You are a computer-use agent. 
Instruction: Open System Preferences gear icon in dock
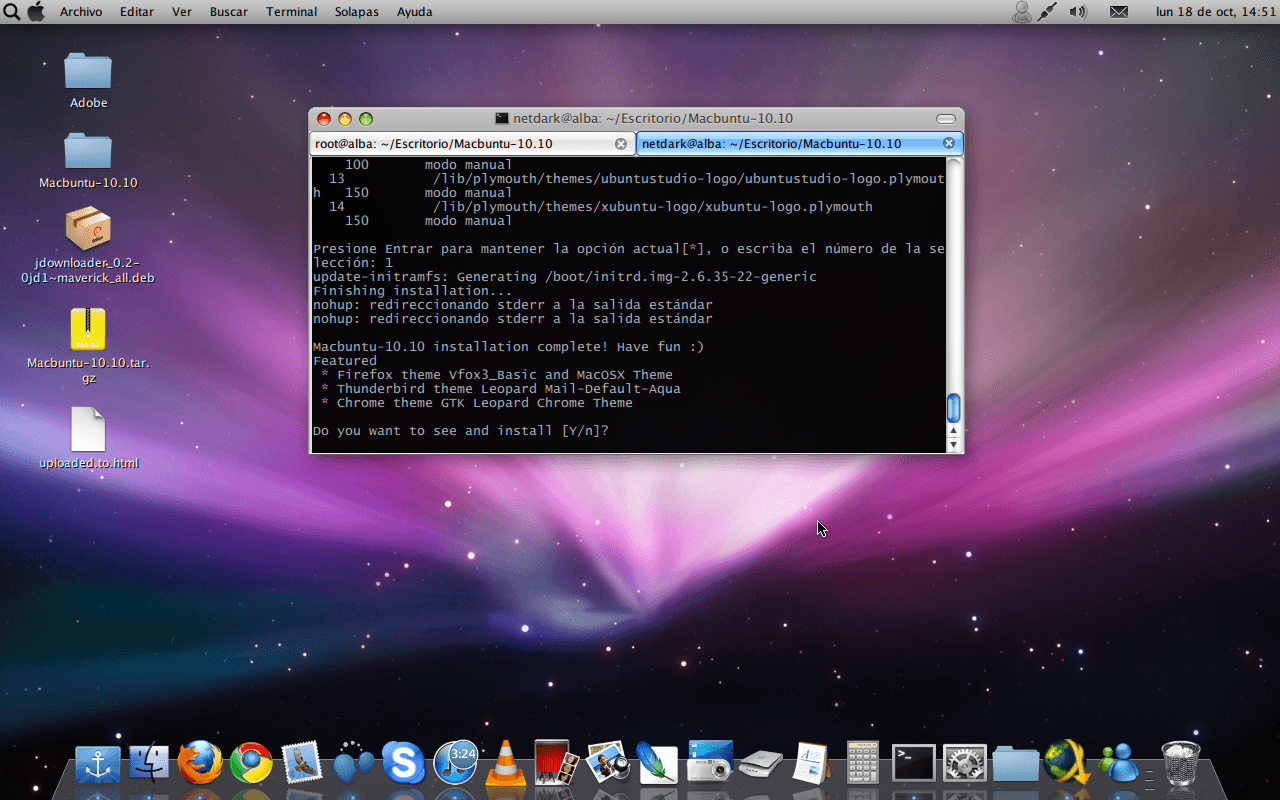click(x=965, y=764)
